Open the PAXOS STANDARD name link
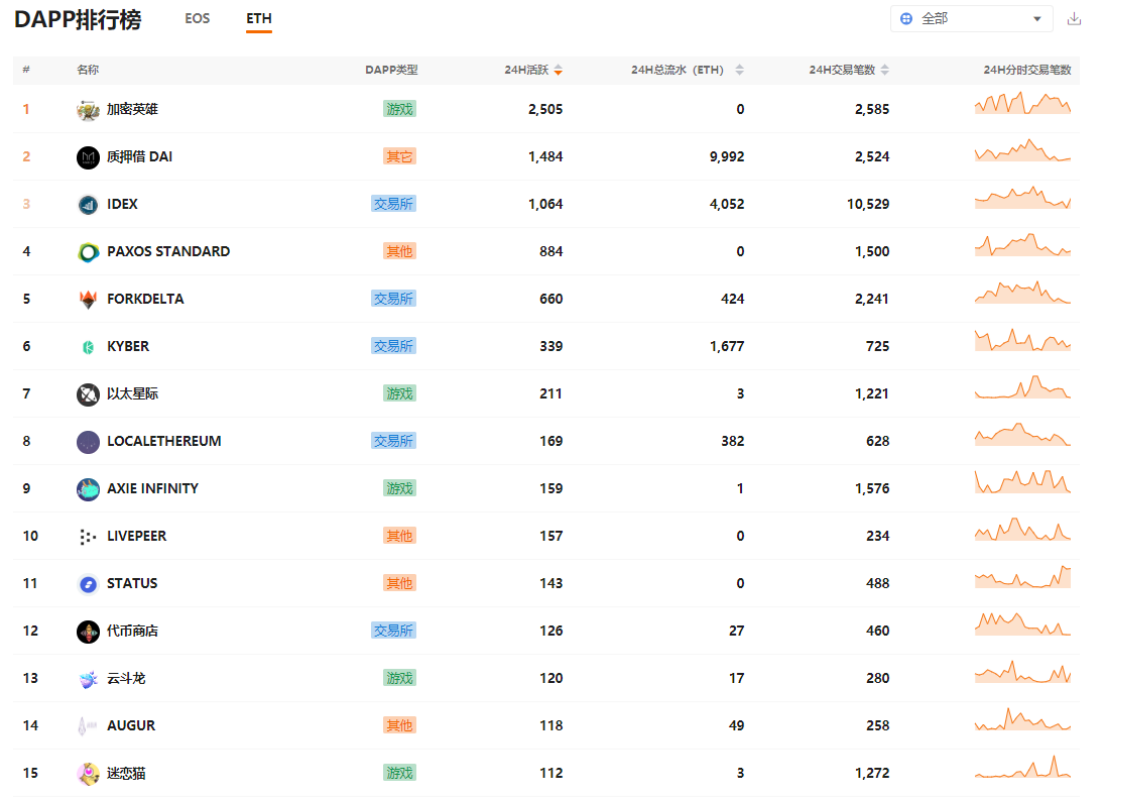 168,251
